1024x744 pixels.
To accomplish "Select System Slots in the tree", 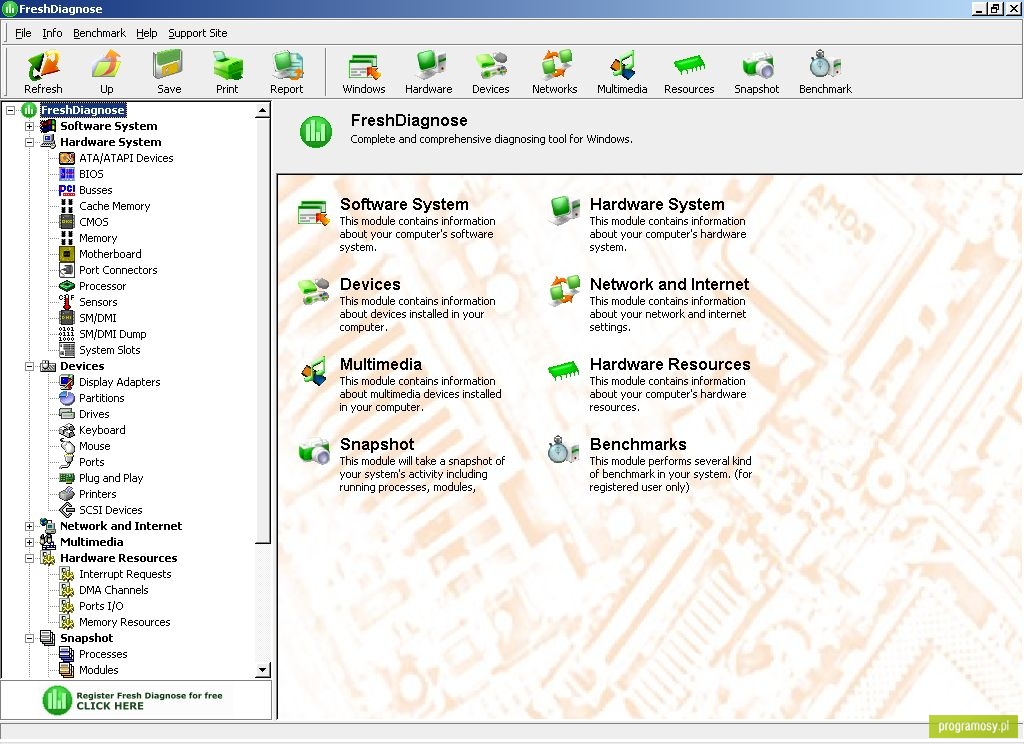I will (x=110, y=350).
